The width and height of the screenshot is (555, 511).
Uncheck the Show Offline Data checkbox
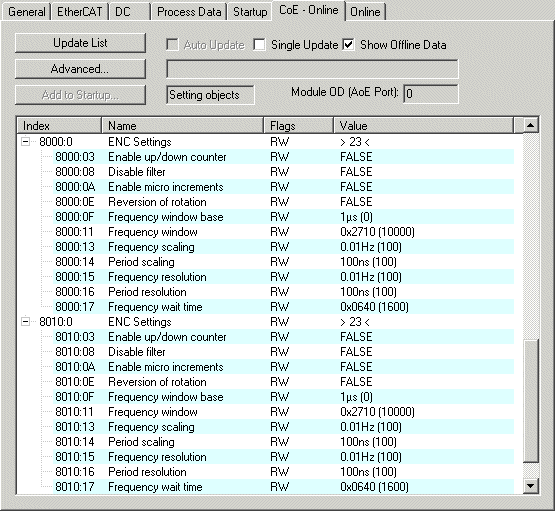[x=349, y=45]
